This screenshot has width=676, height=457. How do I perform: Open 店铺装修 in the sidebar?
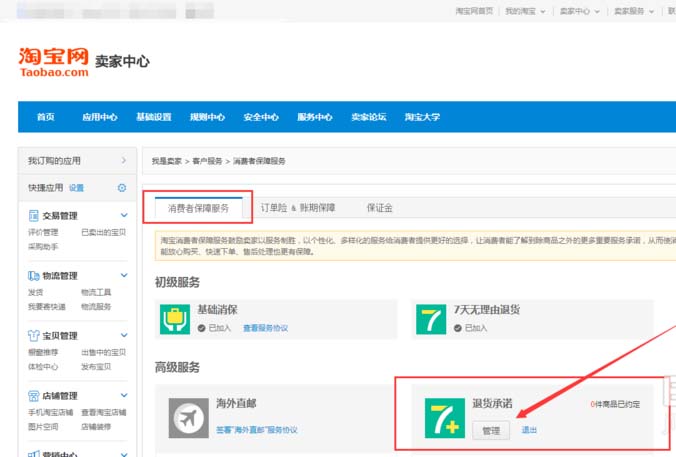coord(96,426)
